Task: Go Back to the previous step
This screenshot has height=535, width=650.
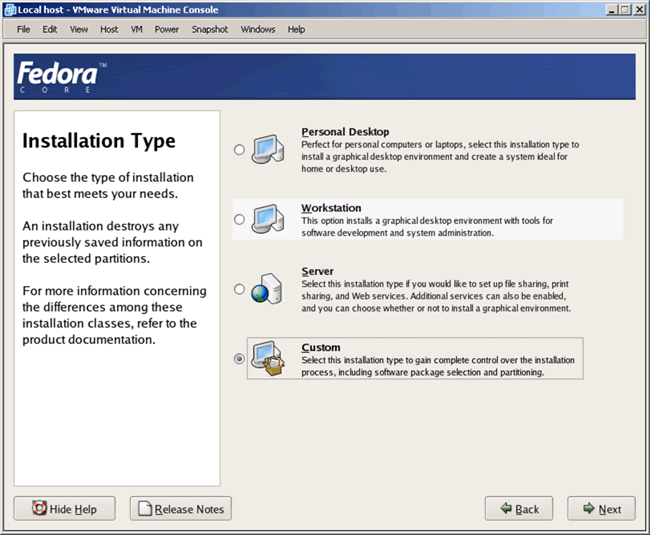Action: [x=519, y=509]
